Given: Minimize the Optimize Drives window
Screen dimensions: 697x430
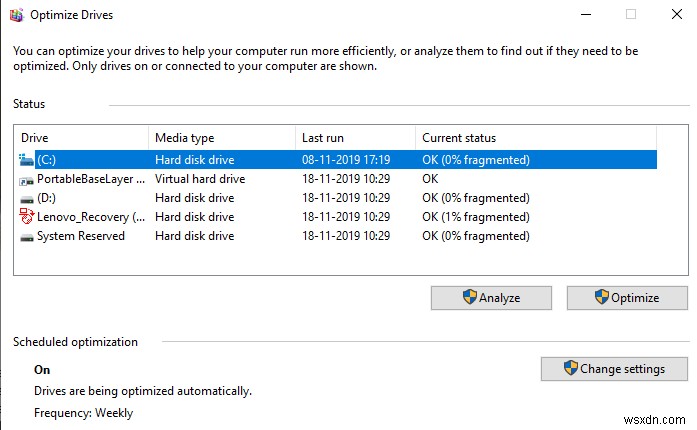Looking at the screenshot, I should [x=586, y=15].
